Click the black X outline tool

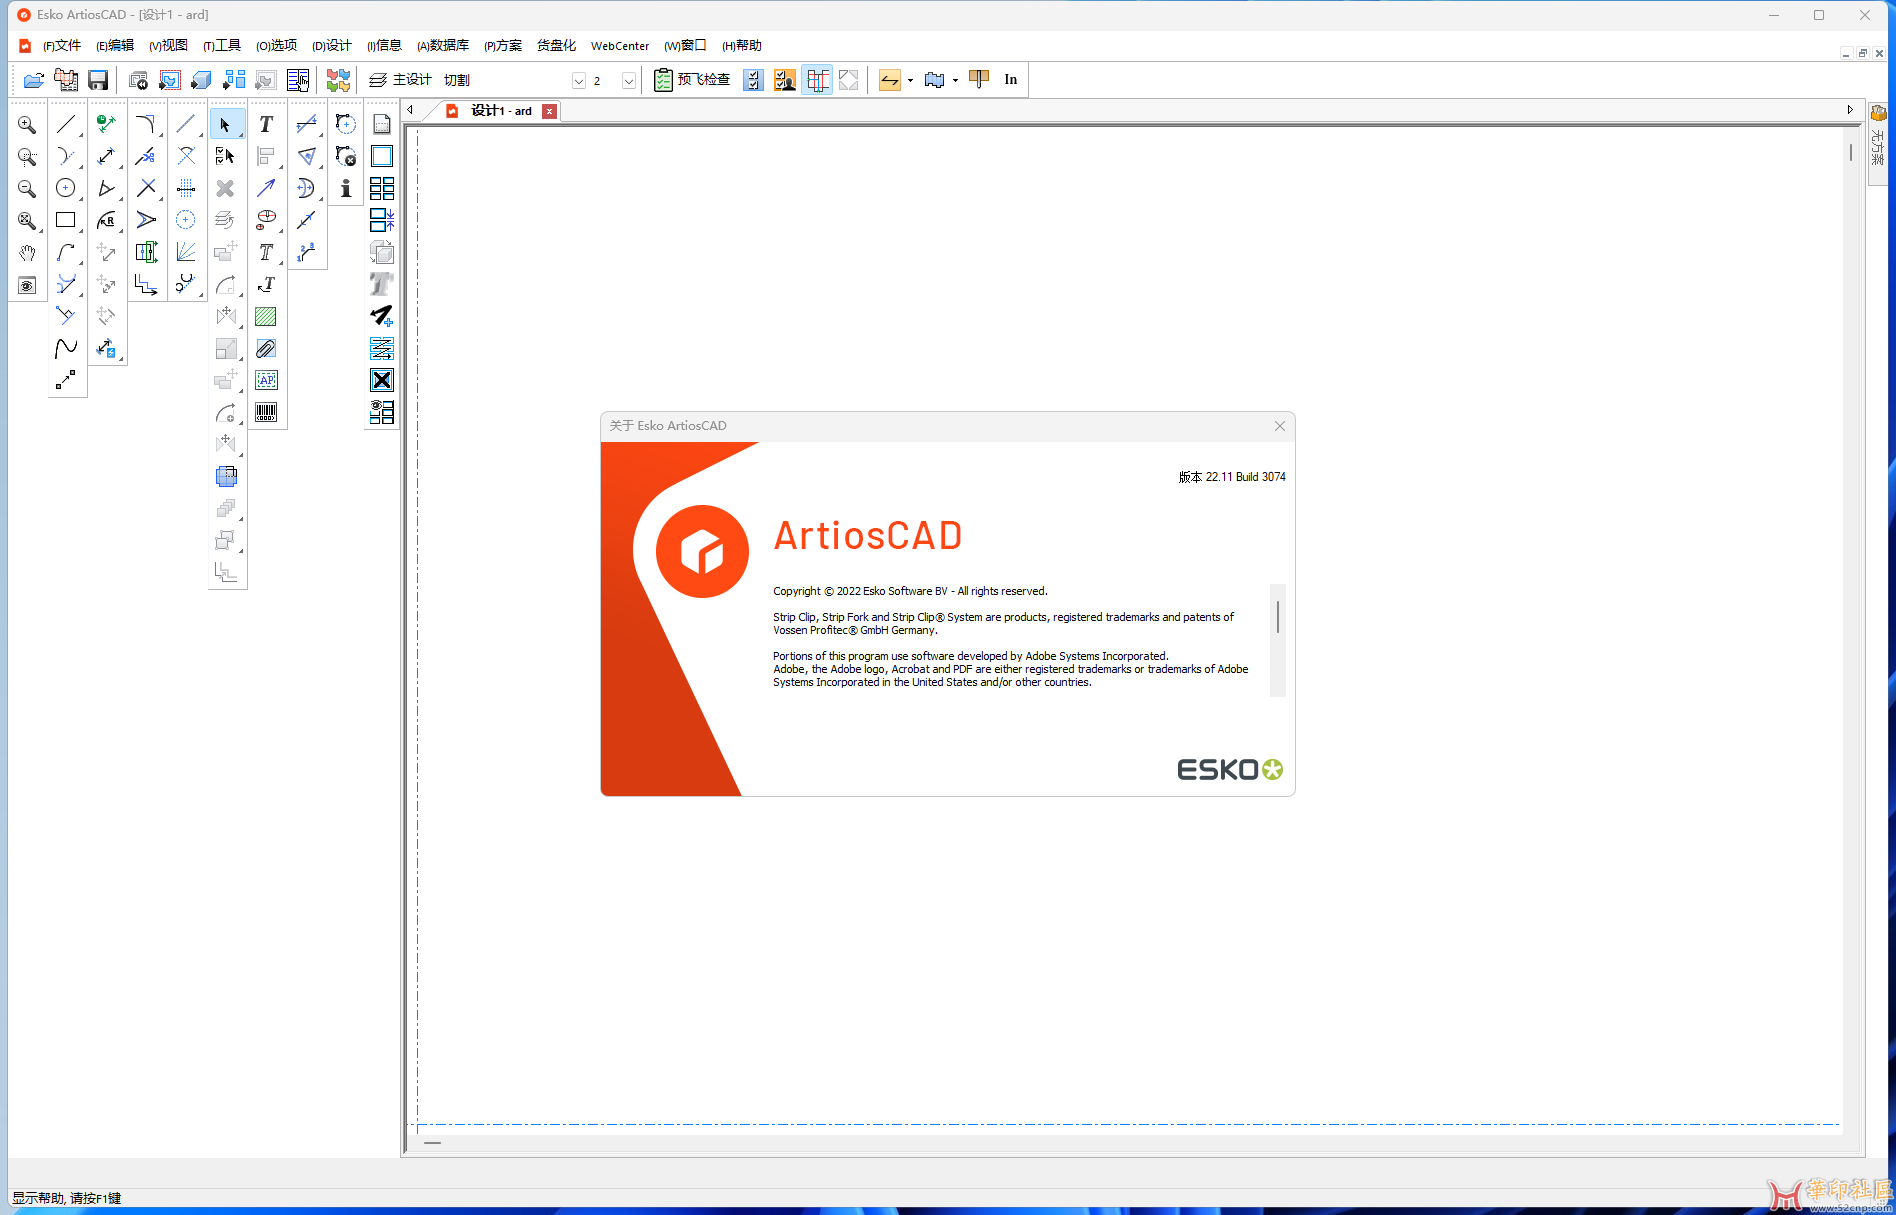coord(382,380)
